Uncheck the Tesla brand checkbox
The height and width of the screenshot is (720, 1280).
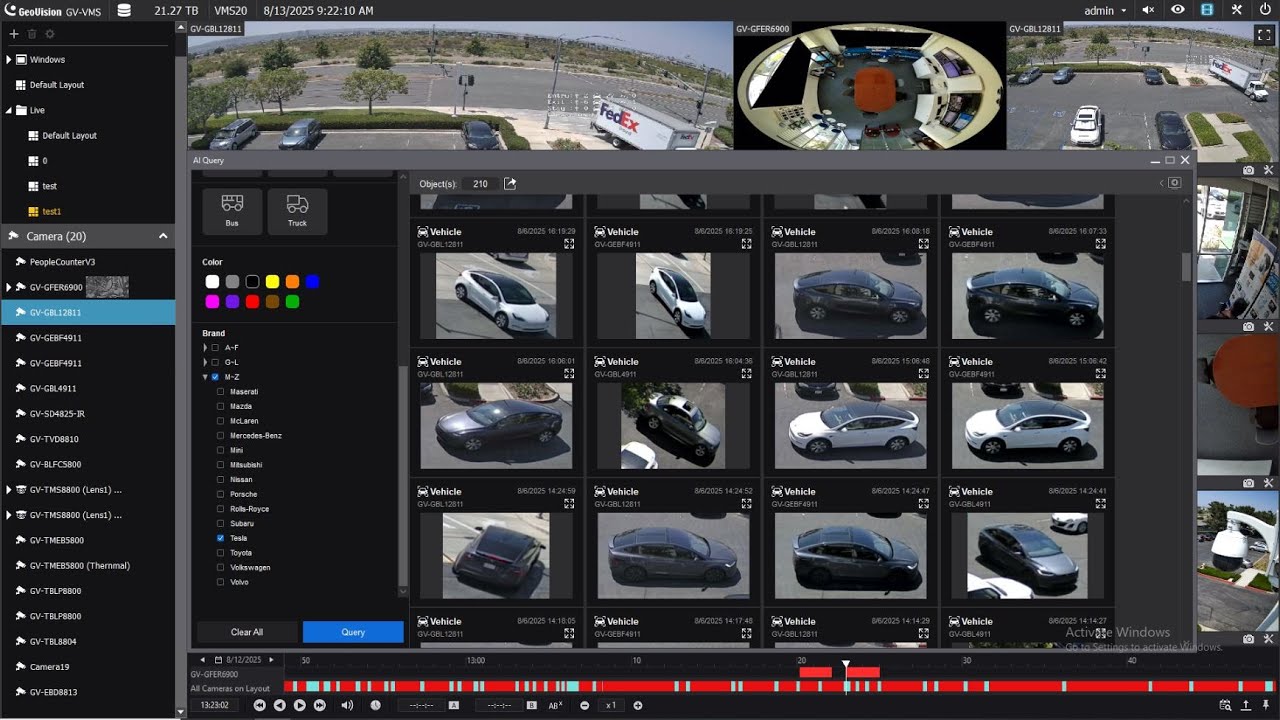coord(220,538)
